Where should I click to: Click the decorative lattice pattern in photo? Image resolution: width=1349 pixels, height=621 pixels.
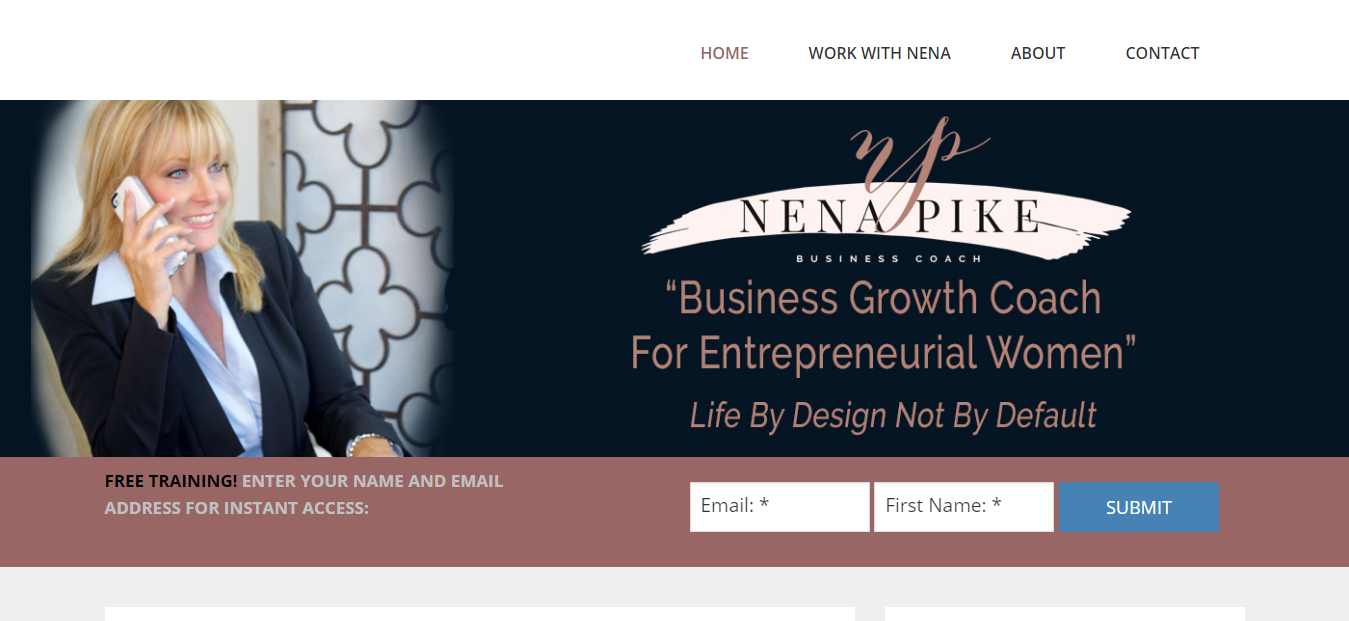(360, 200)
